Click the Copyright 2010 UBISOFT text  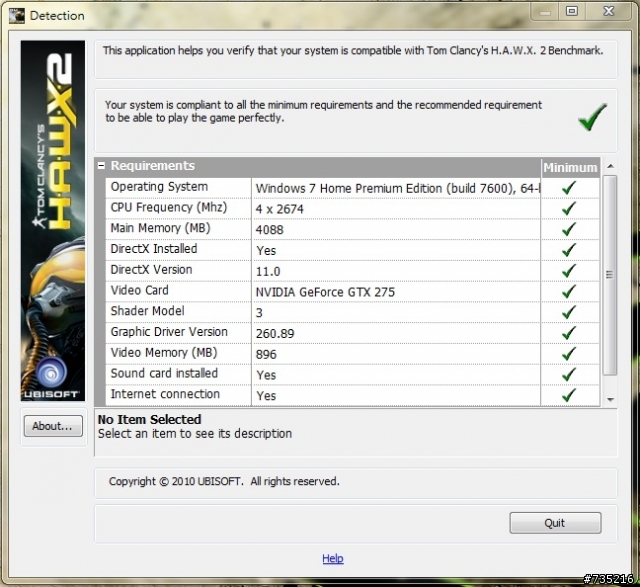pyautogui.click(x=224, y=481)
